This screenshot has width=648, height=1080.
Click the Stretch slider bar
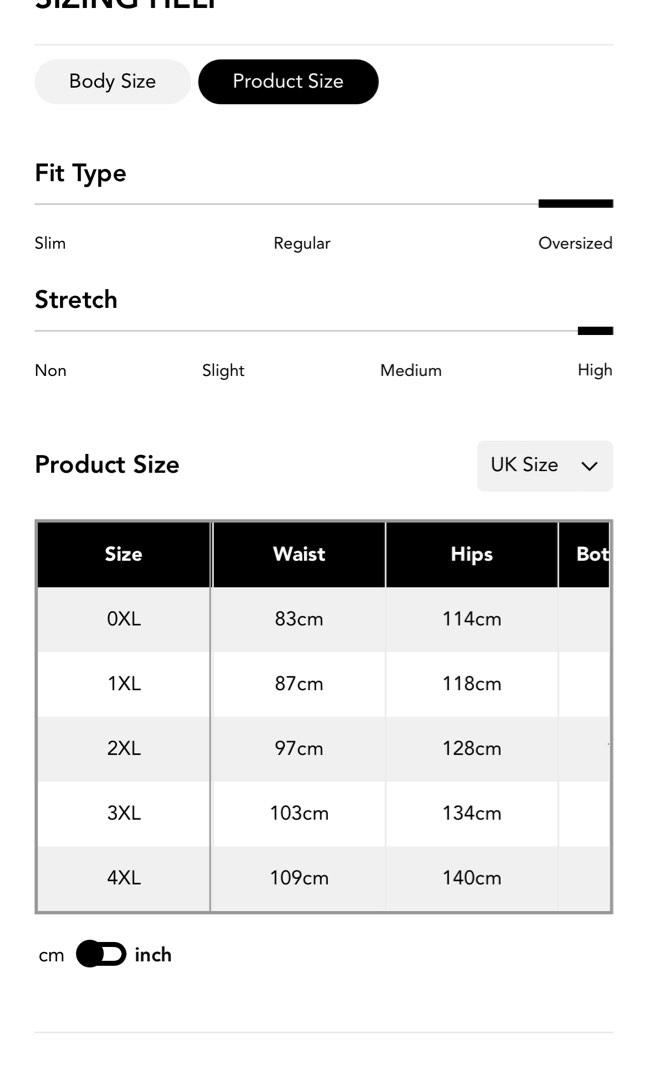[x=323, y=331]
